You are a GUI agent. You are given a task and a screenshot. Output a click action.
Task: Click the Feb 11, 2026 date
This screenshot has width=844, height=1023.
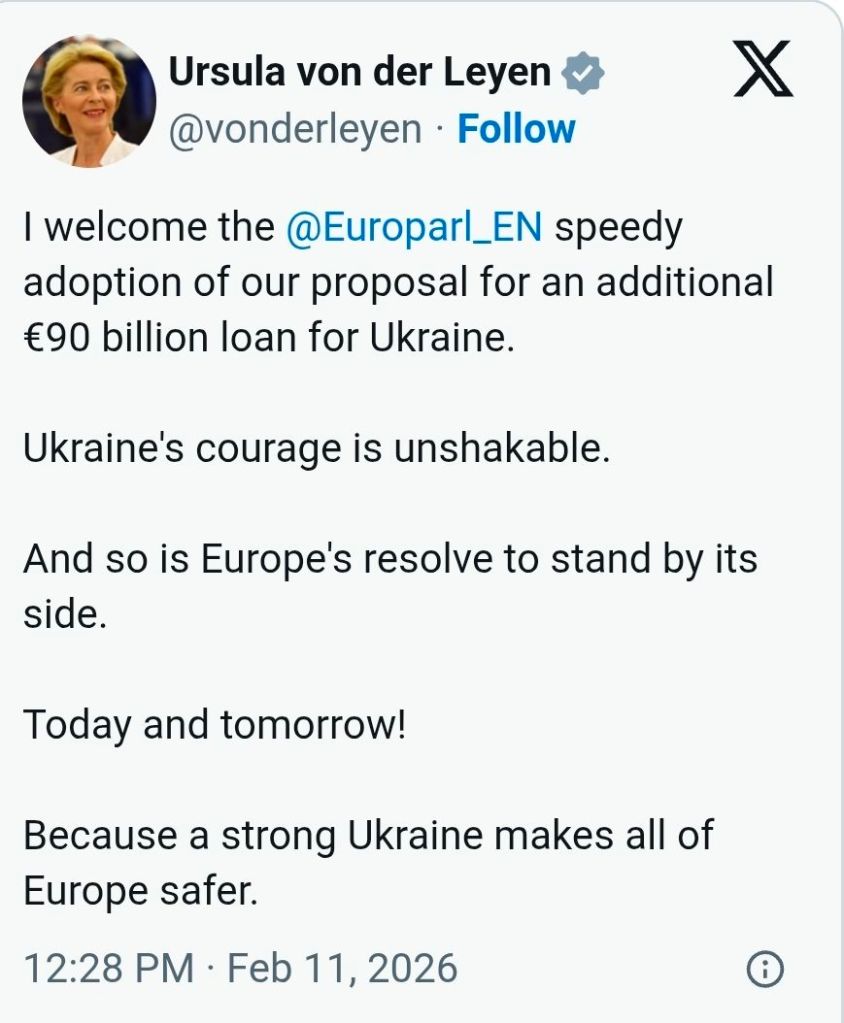tap(343, 969)
